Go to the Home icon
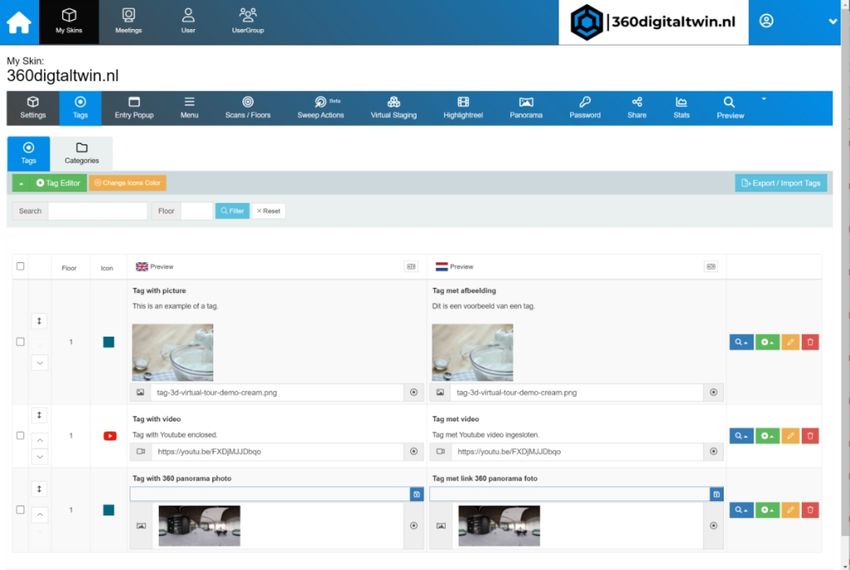Image resolution: width=850 pixels, height=570 pixels. (19, 22)
